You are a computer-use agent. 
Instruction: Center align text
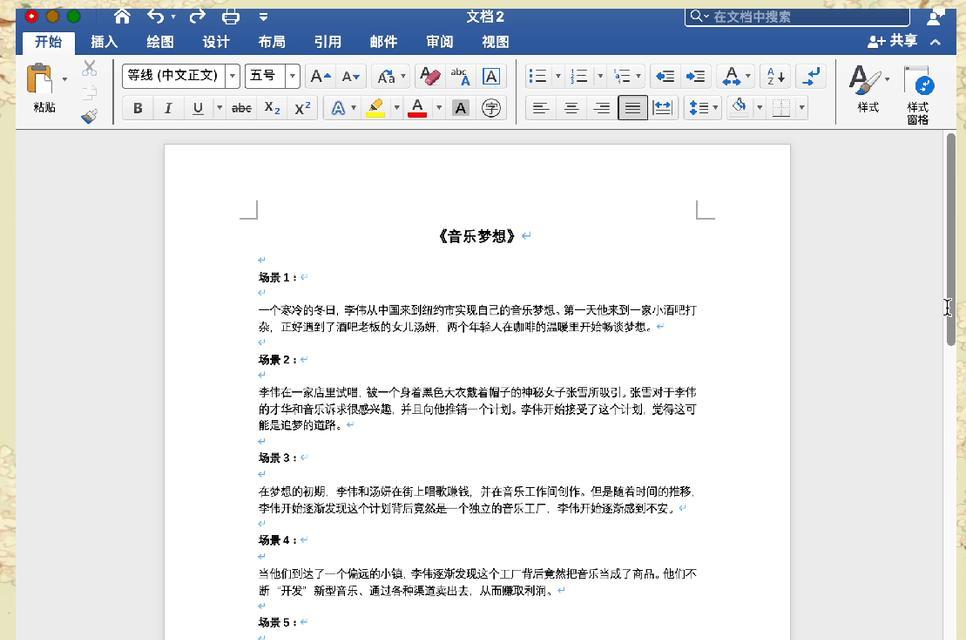click(571, 108)
